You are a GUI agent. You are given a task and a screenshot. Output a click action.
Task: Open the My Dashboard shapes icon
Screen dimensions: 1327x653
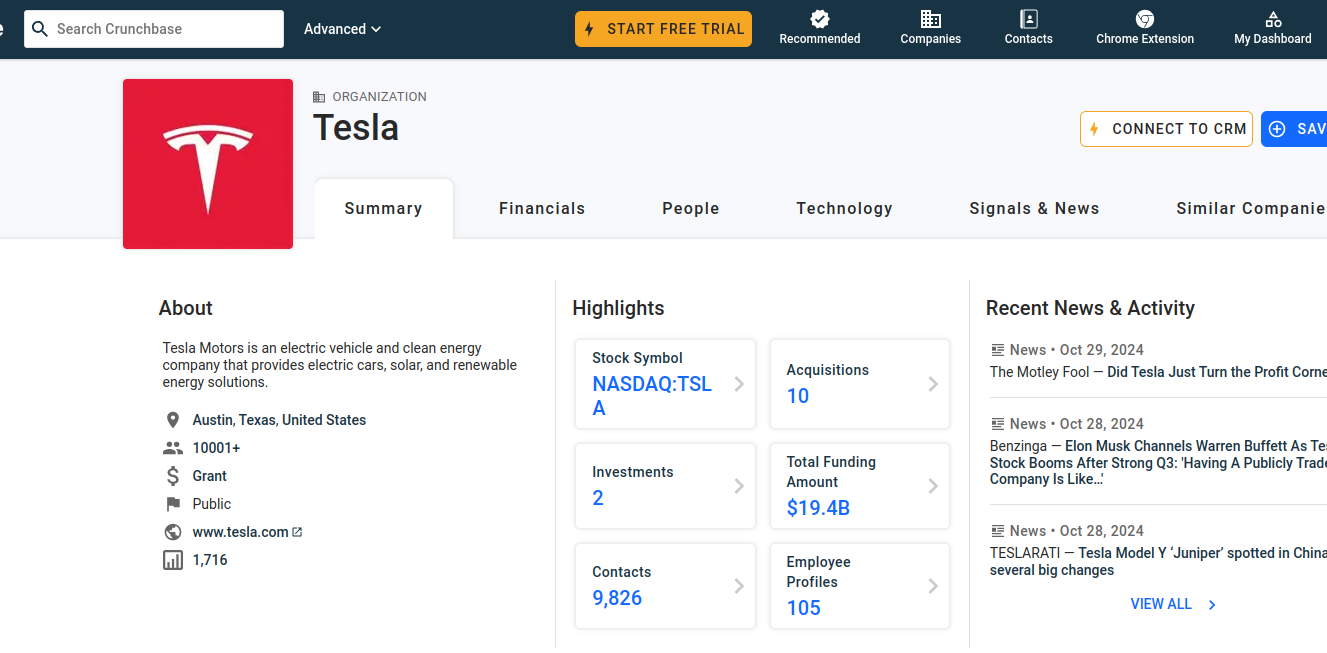click(1273, 19)
